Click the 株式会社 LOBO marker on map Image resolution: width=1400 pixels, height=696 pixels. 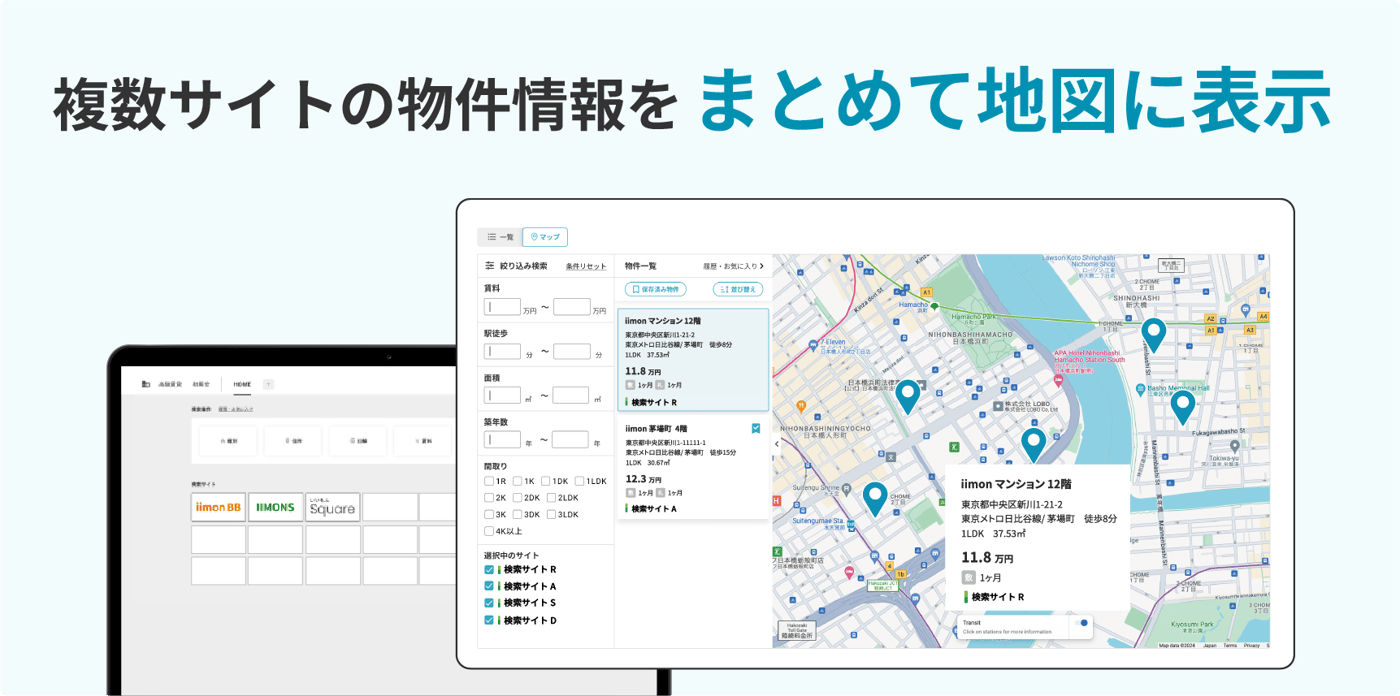[x=998, y=406]
